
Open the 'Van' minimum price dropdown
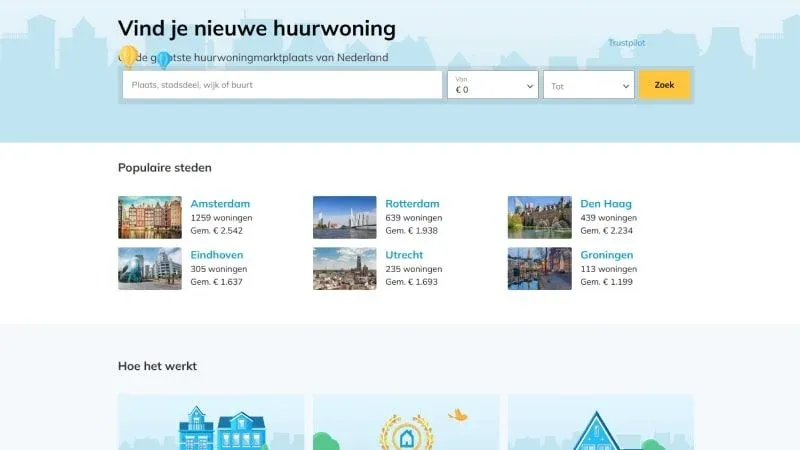click(494, 85)
